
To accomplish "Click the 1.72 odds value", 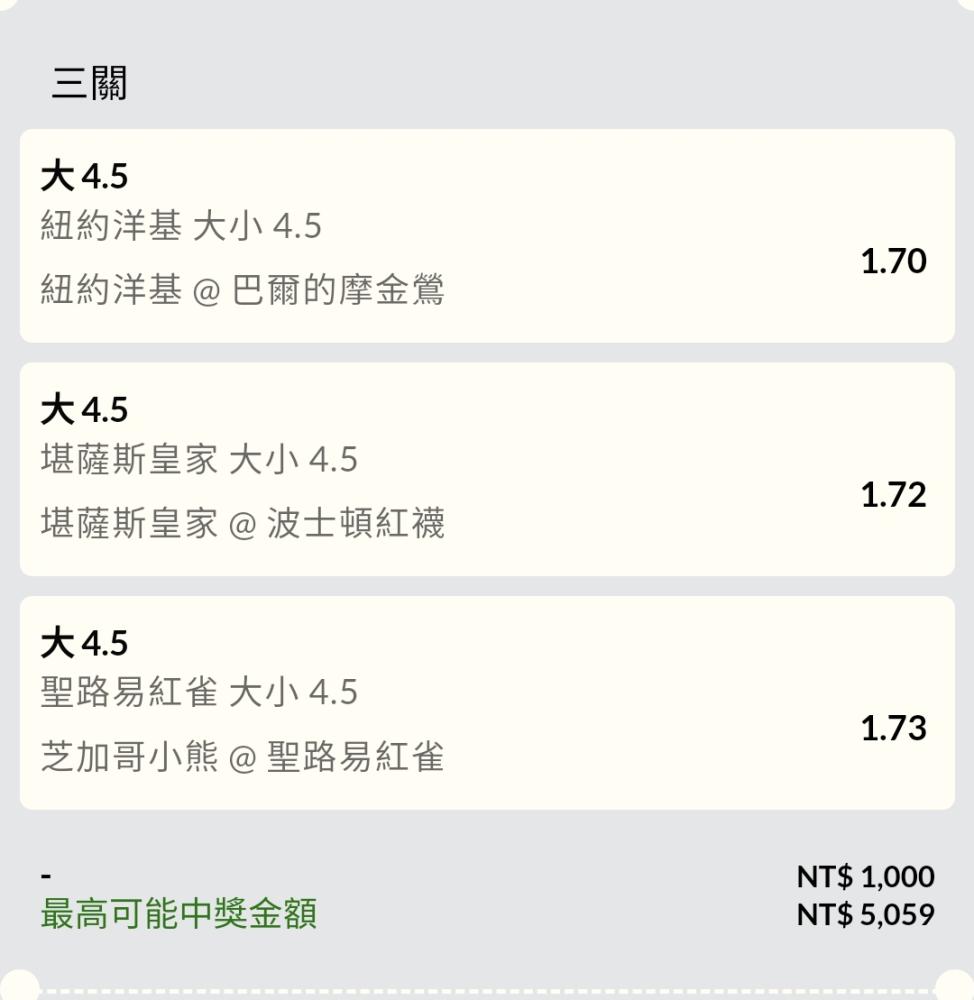I will pos(893,494).
